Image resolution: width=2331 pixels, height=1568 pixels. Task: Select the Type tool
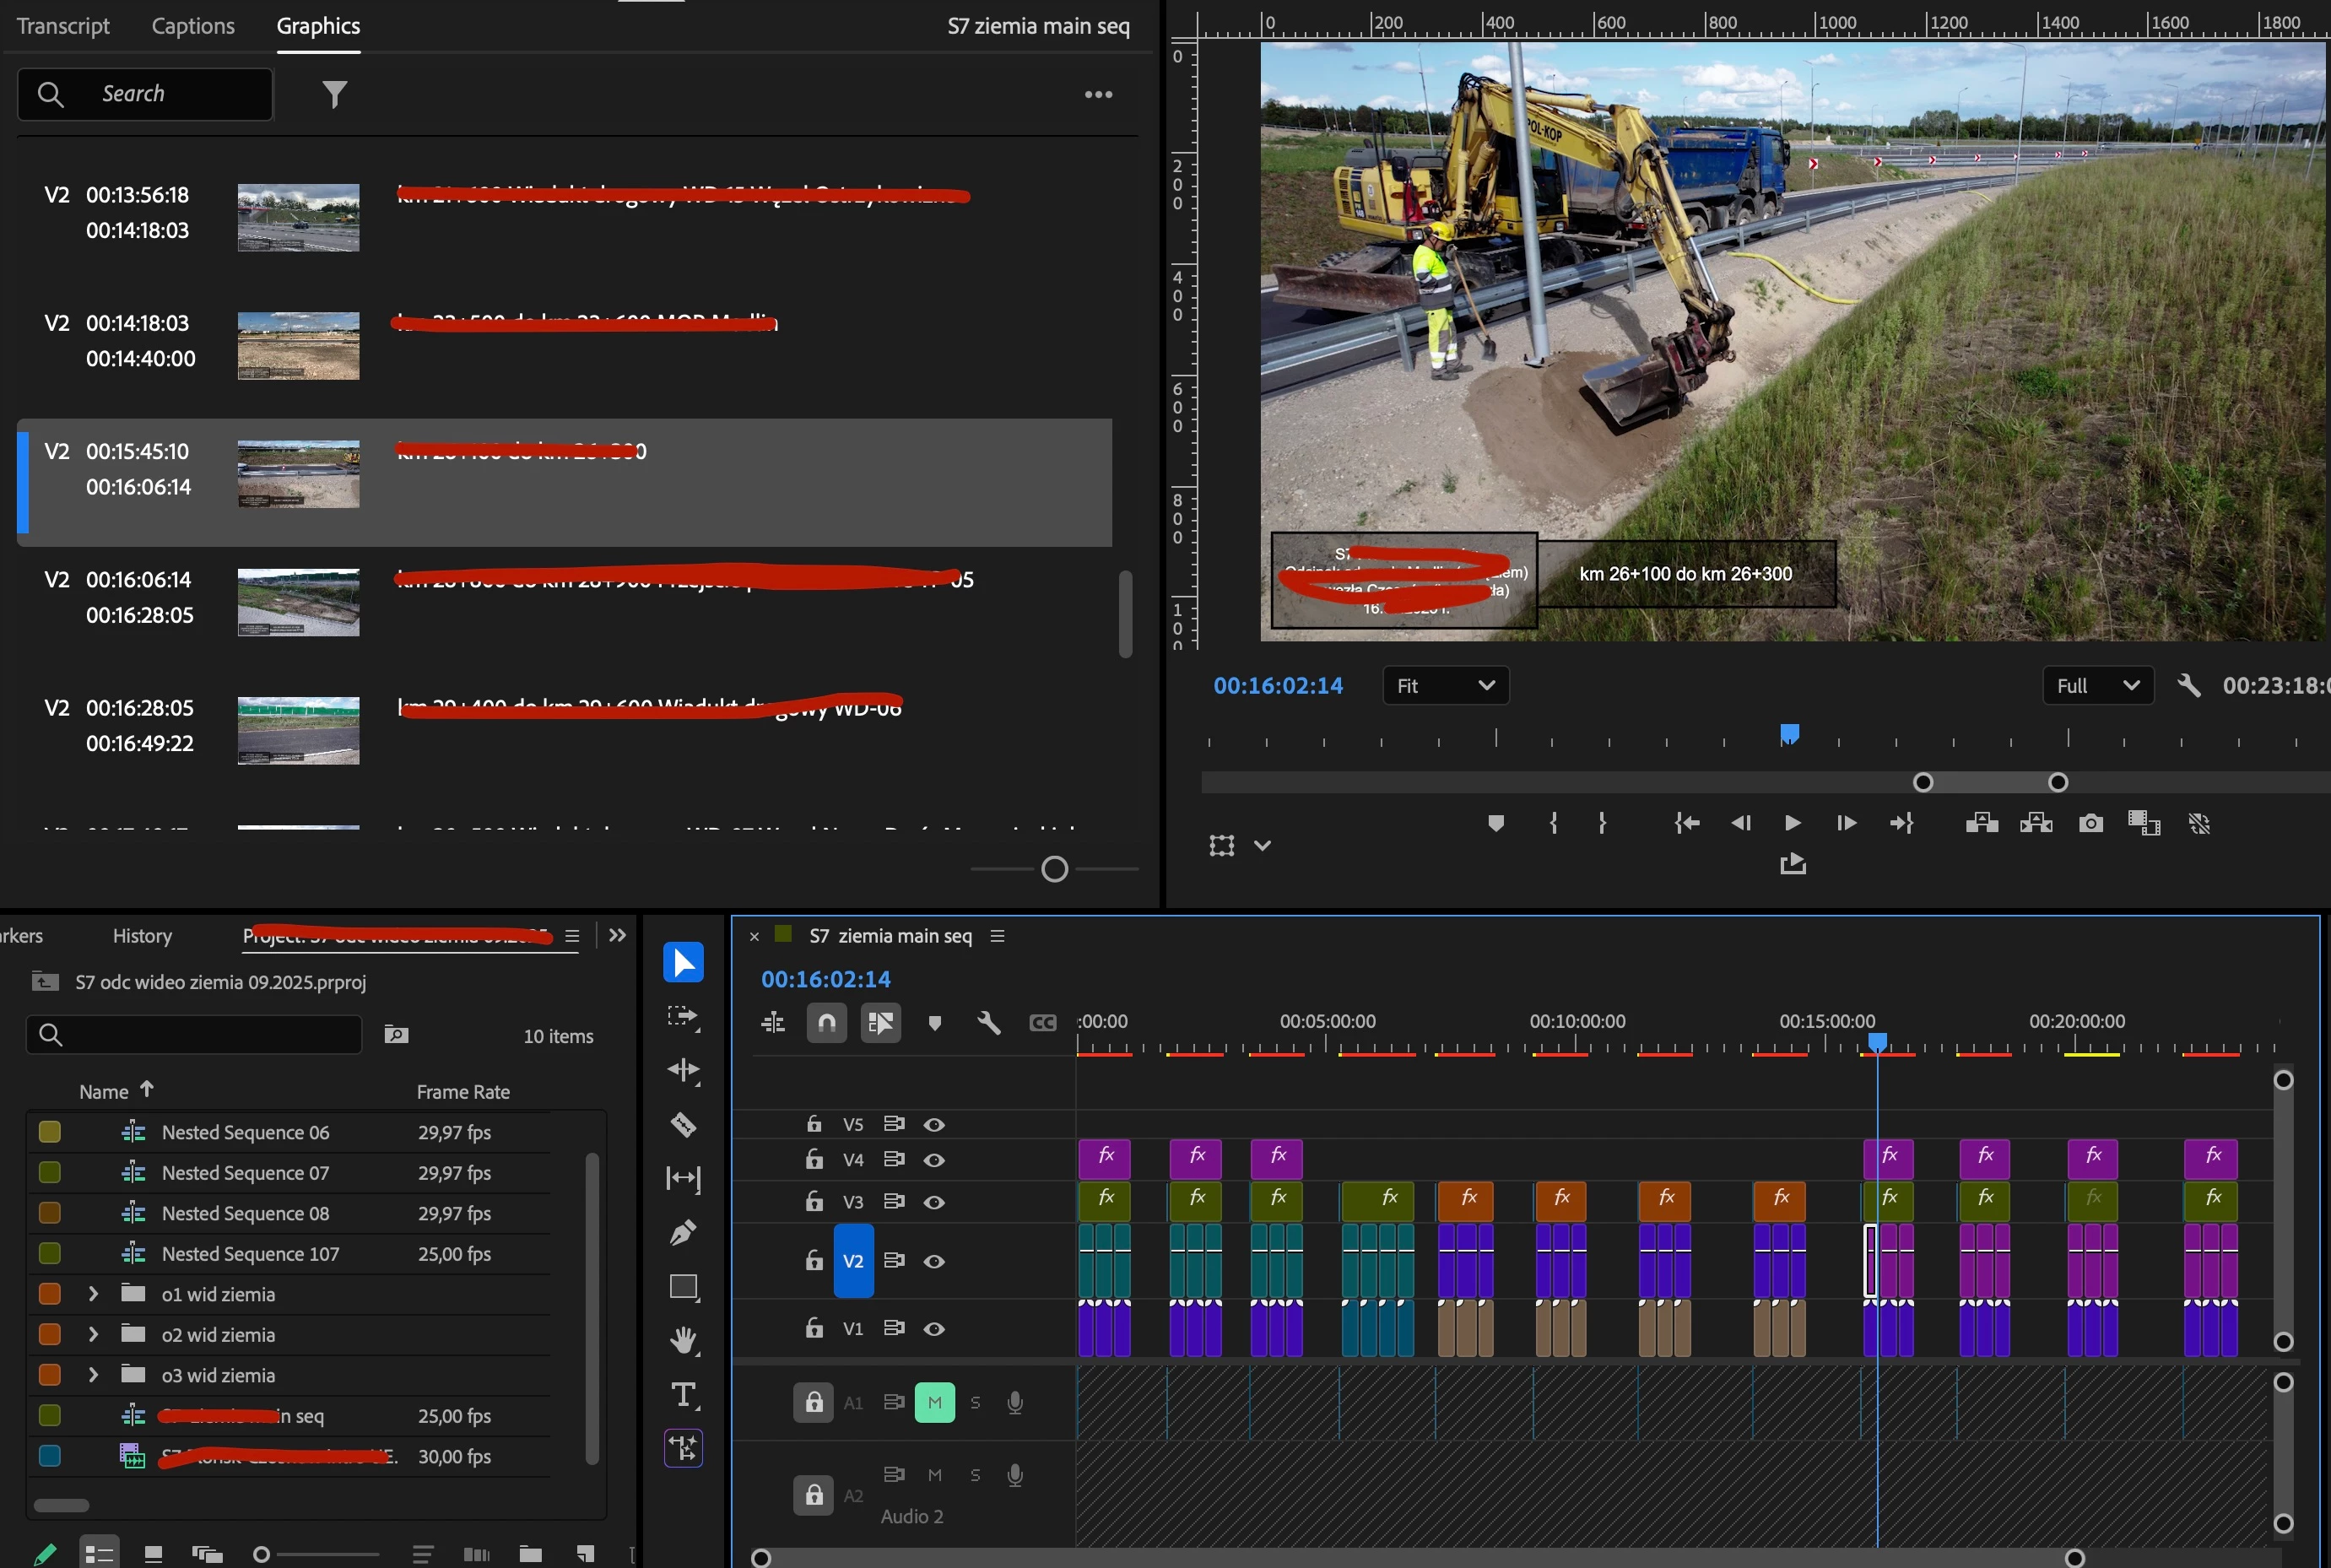point(683,1394)
